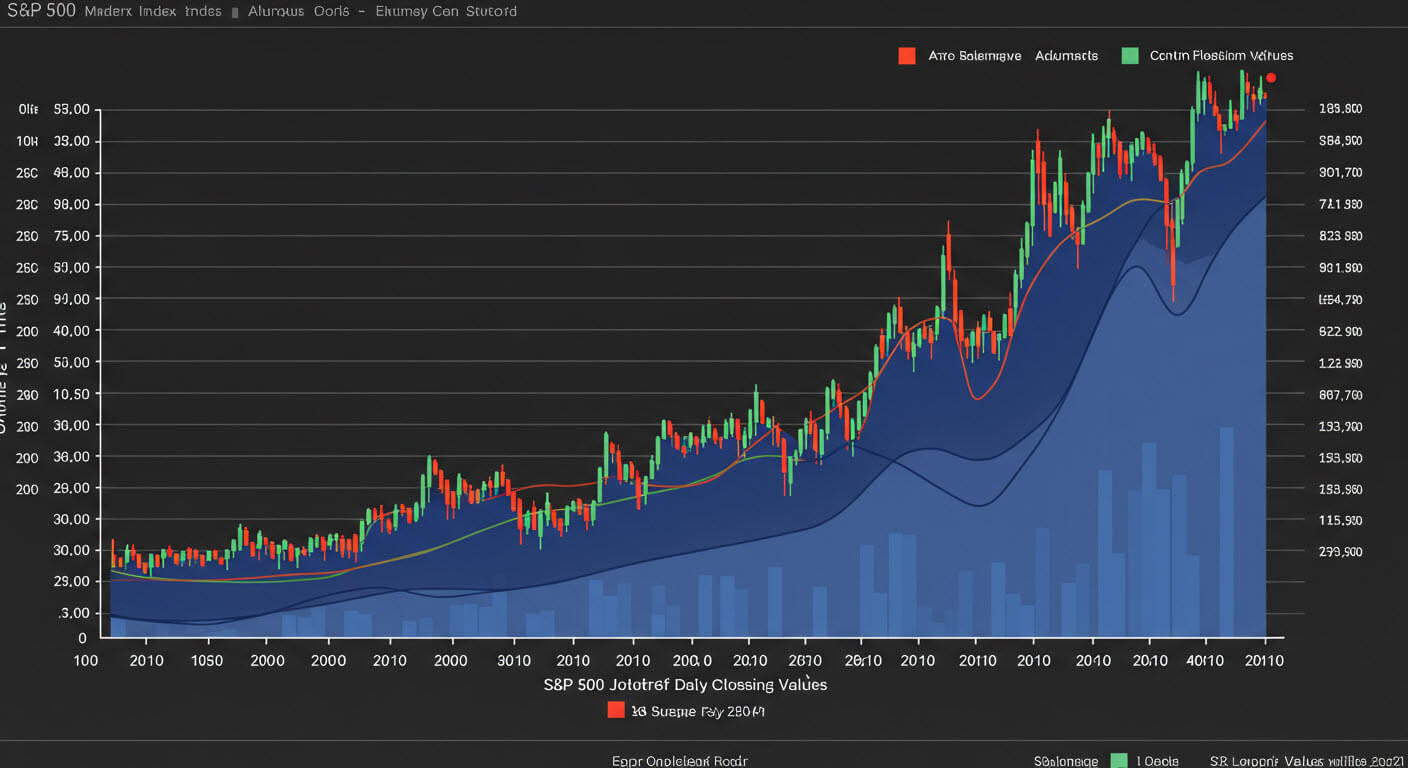Select the "Adumarts" legend label

(1067, 56)
